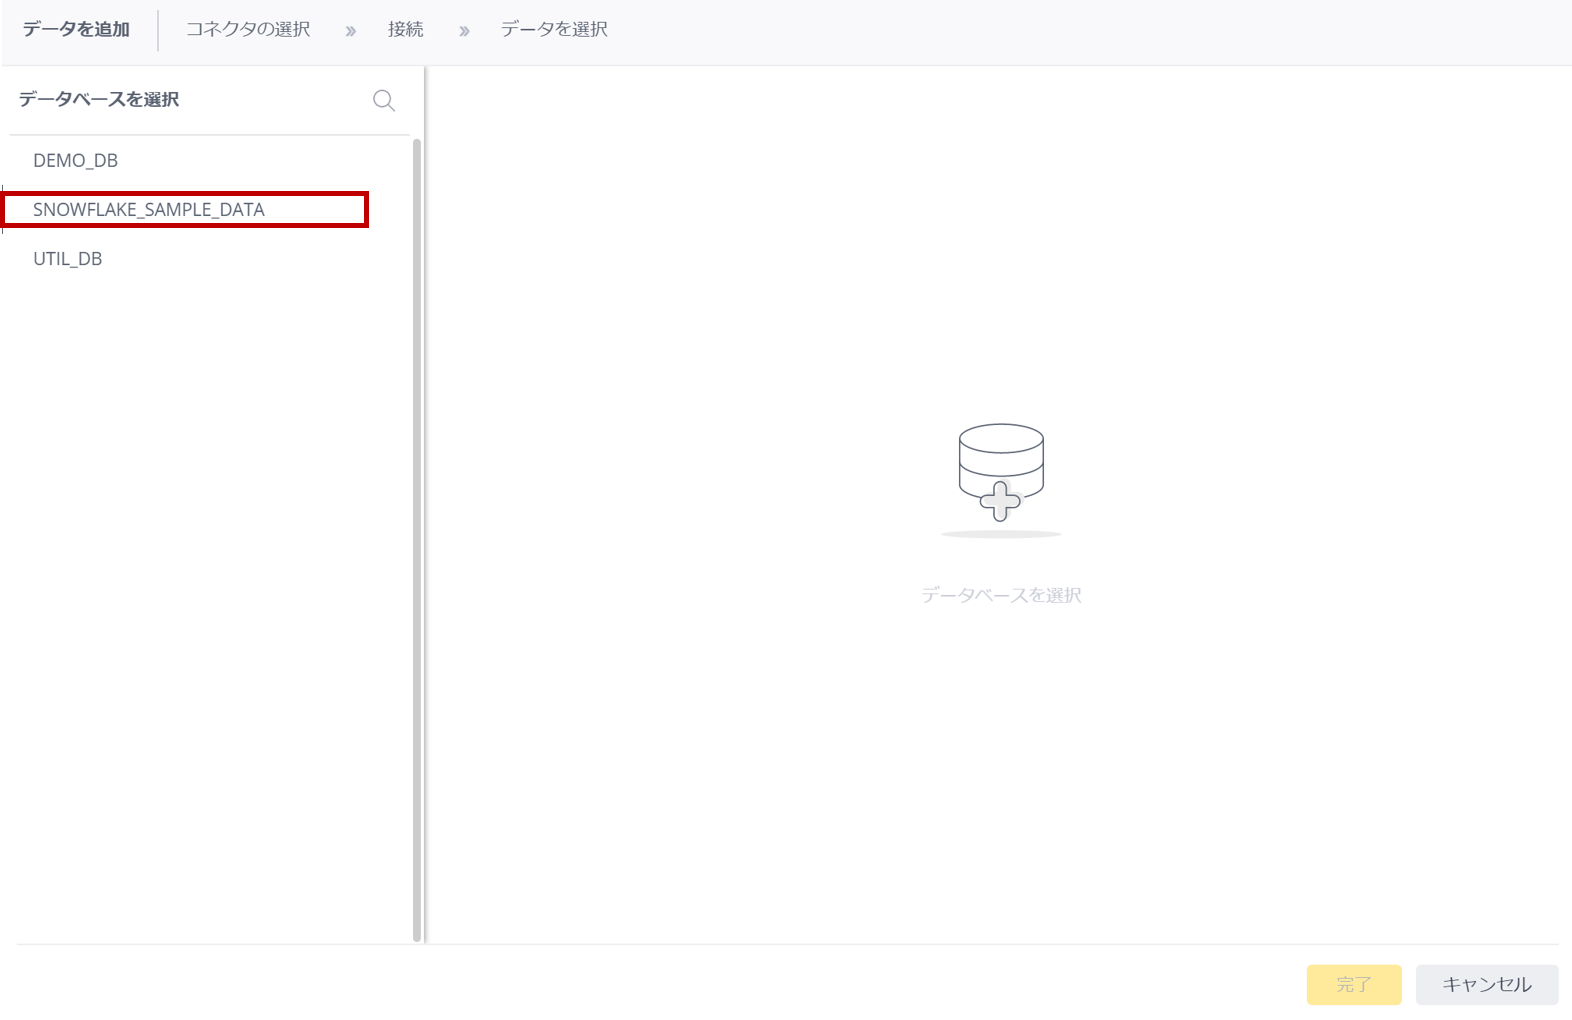Screen dimensions: 1572x1020
Task: Click the database list vertical scrollbar
Action: [417, 540]
